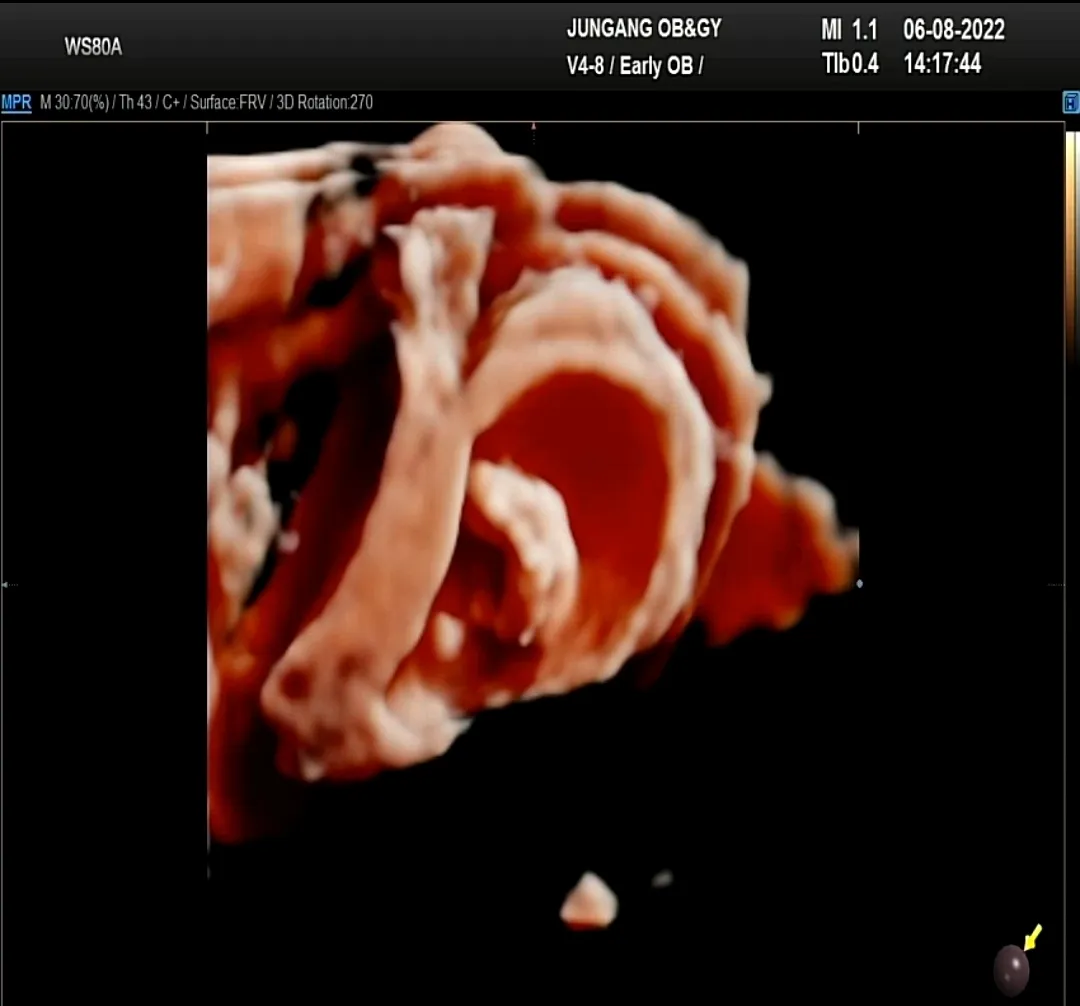The height and width of the screenshot is (1006, 1080).
Task: Click the top center ROI marker
Action: pyautogui.click(x=533, y=127)
